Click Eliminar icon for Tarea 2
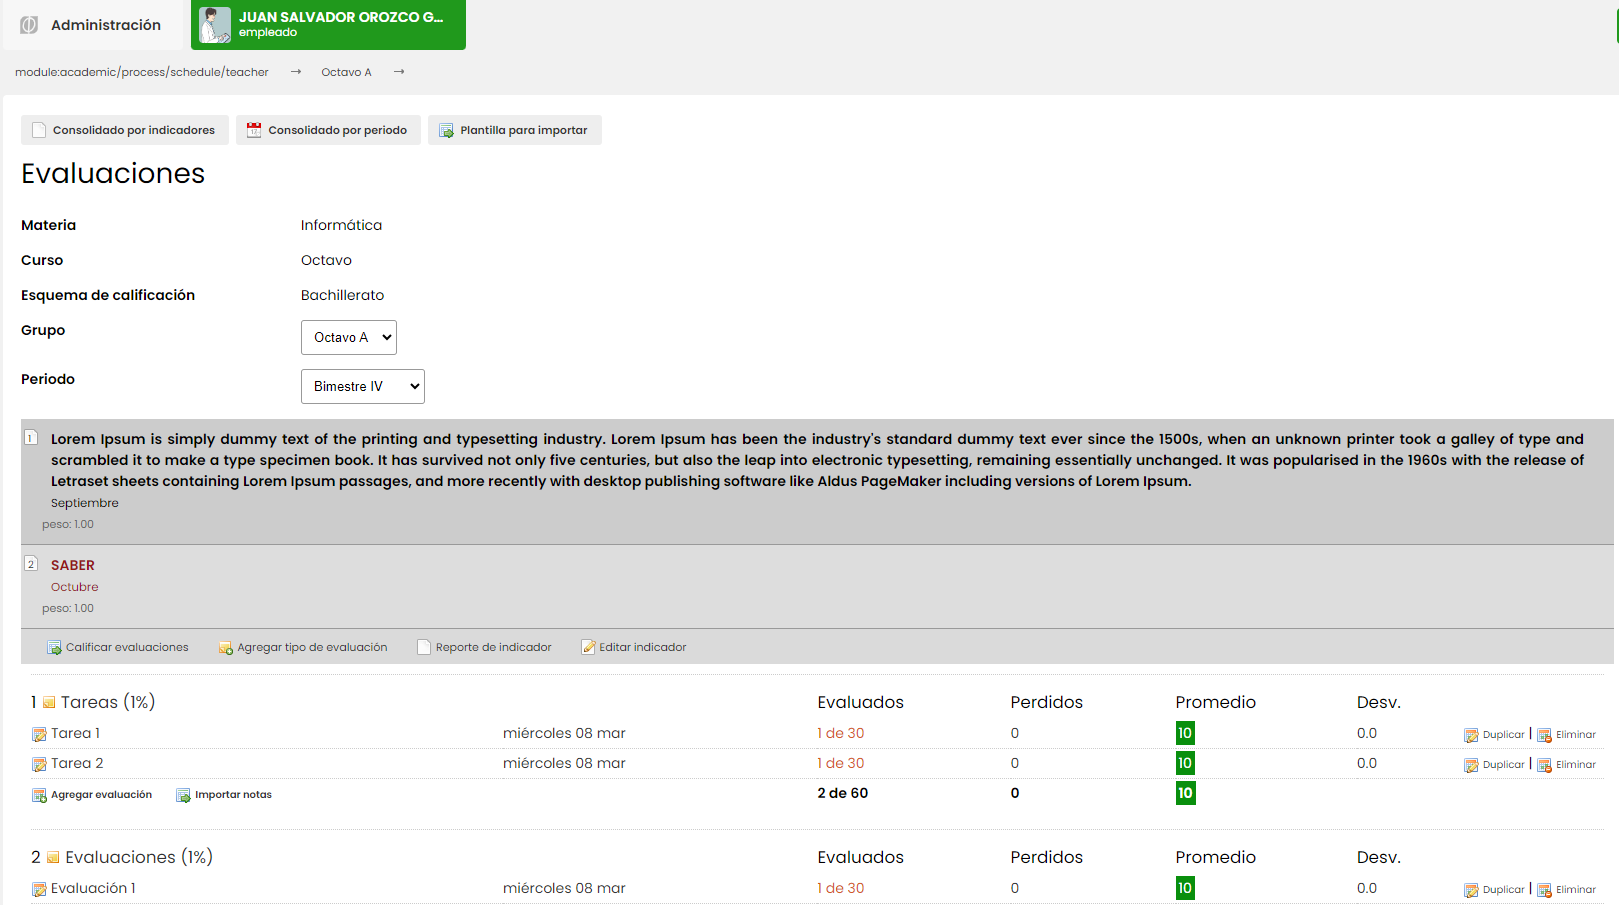This screenshot has height=905, width=1619. (x=1544, y=765)
